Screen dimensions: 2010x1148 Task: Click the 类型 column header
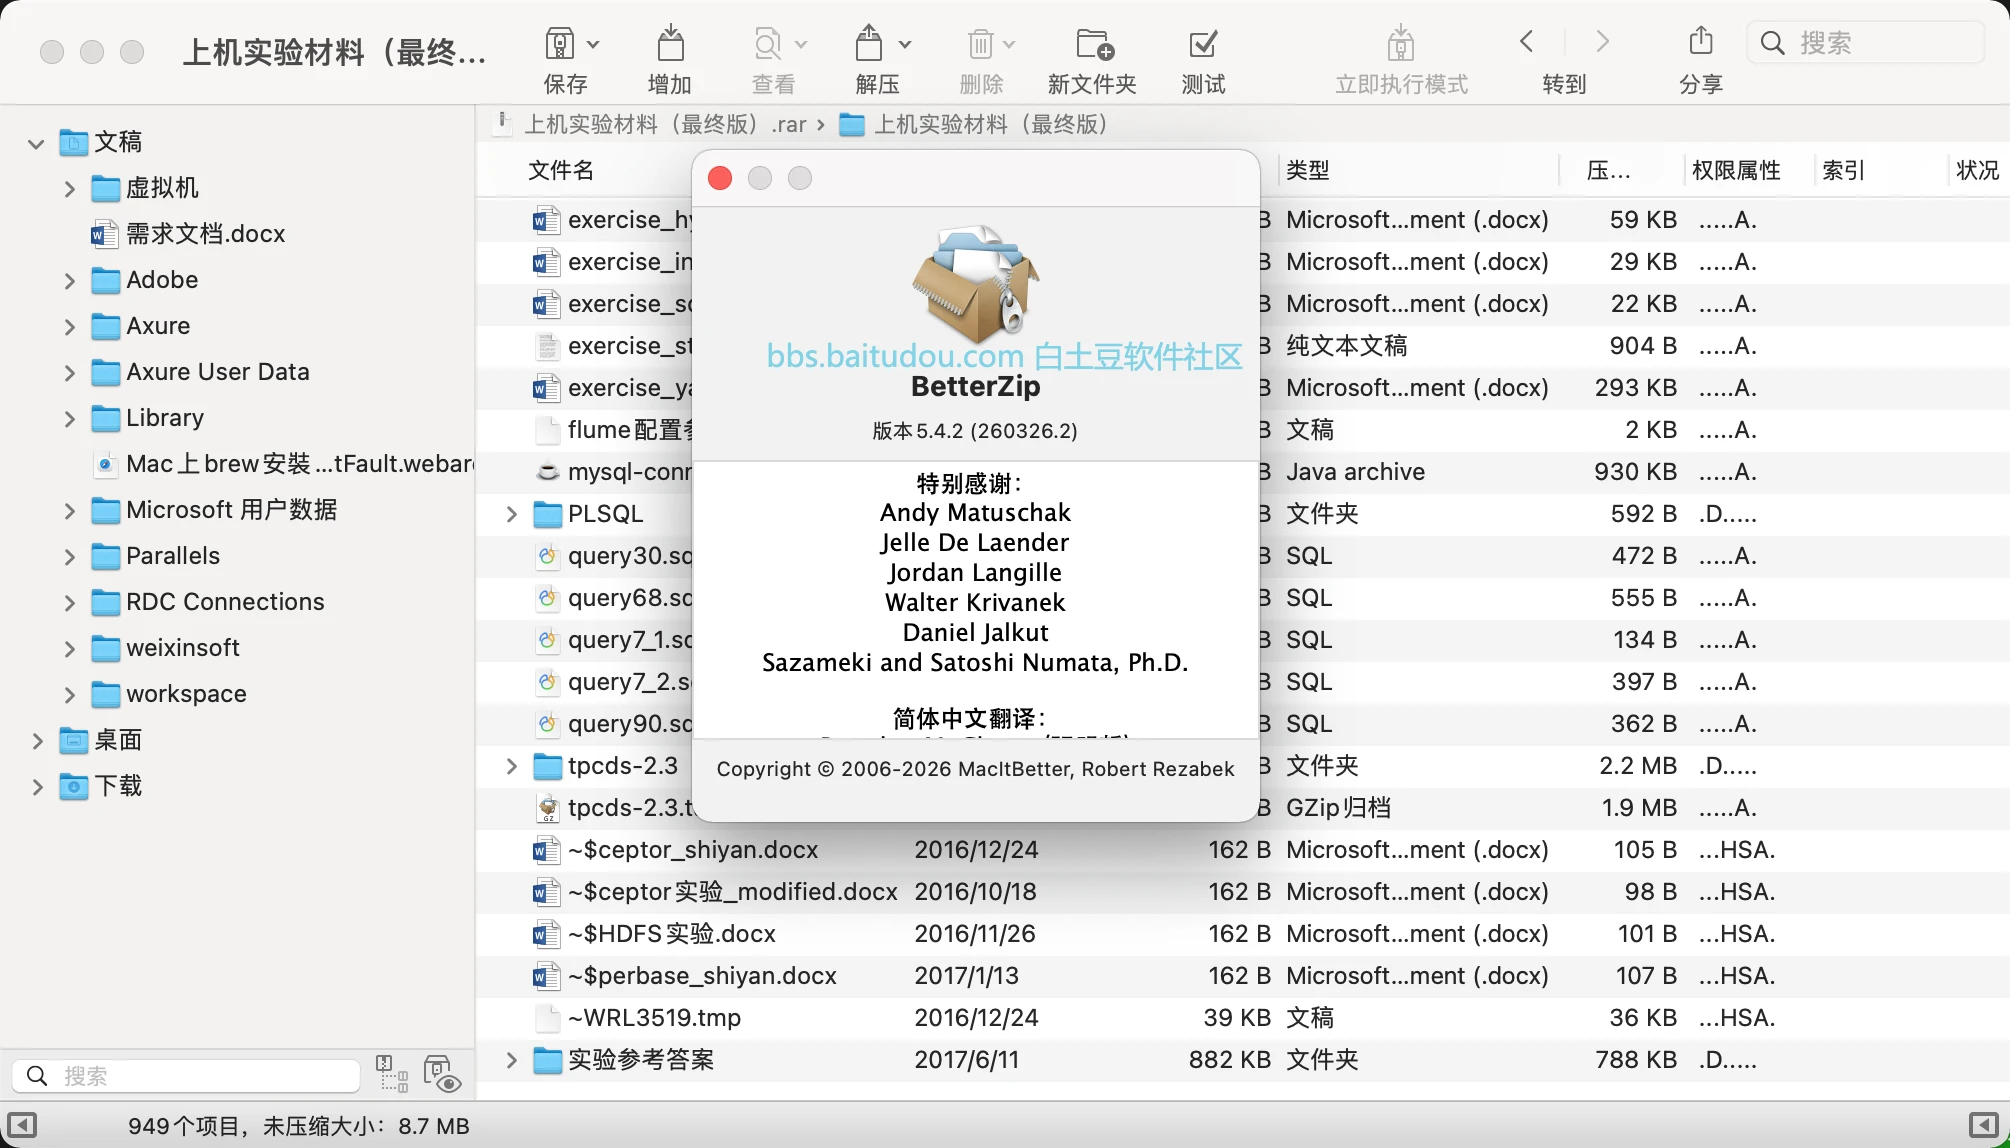coord(1307,170)
